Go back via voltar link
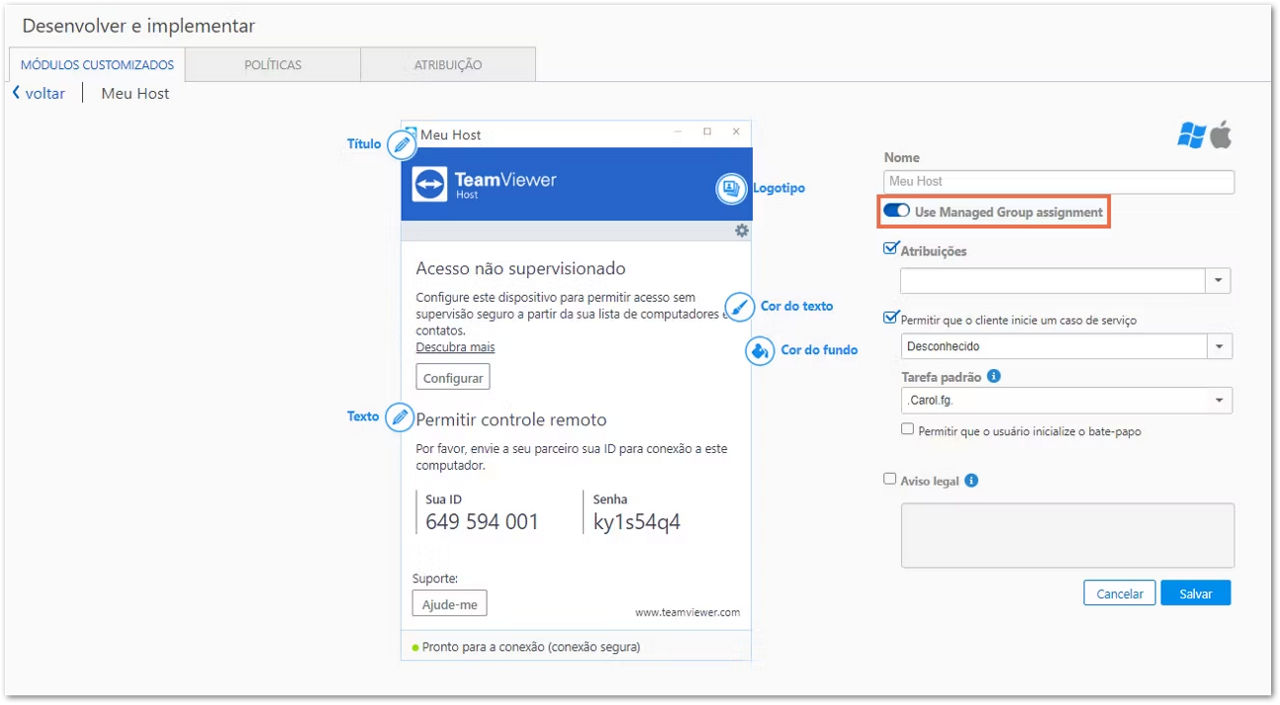Screen dimensions: 1280x705 pos(45,93)
